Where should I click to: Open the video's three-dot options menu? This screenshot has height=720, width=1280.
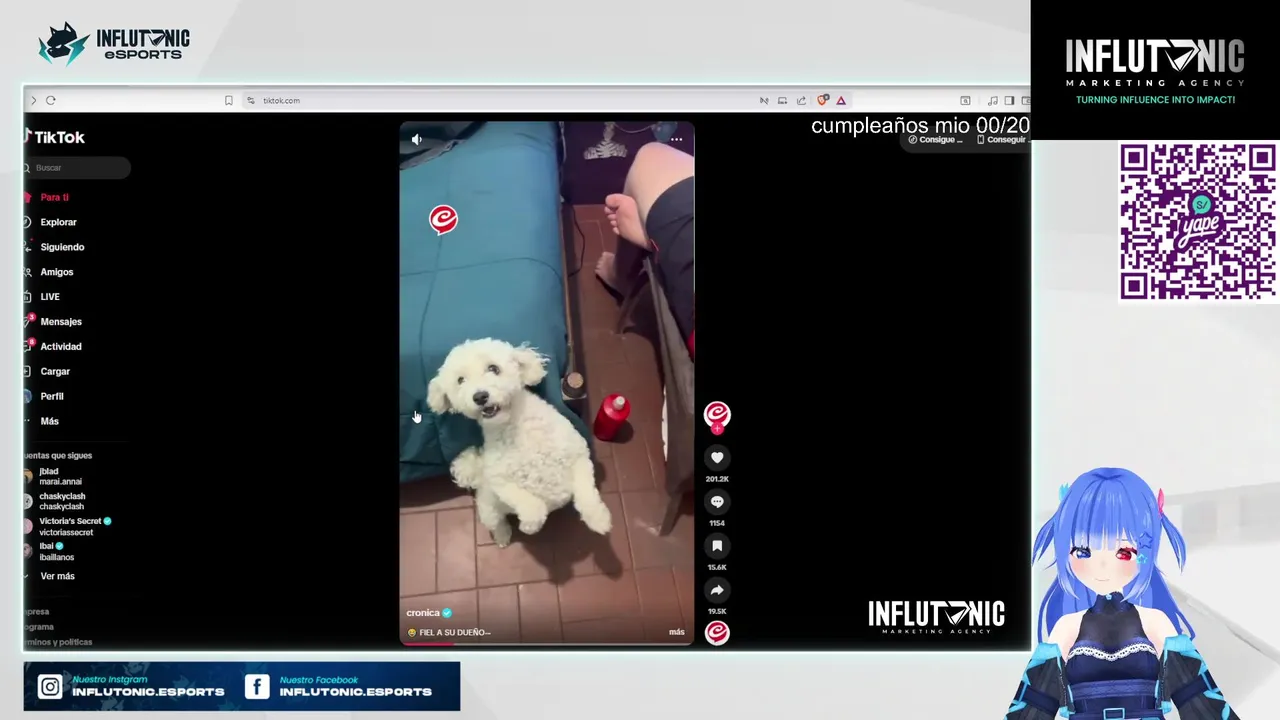676,139
